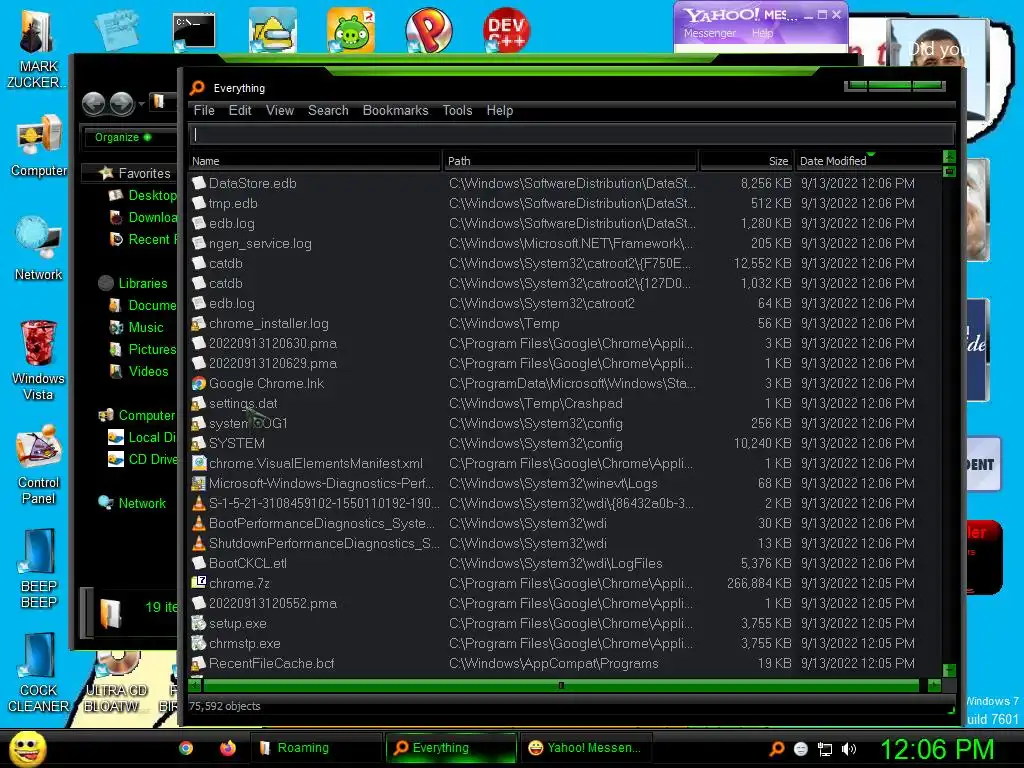Click the chrmstp.exe file icon
Viewport: 1024px width, 768px height.
tap(199, 643)
